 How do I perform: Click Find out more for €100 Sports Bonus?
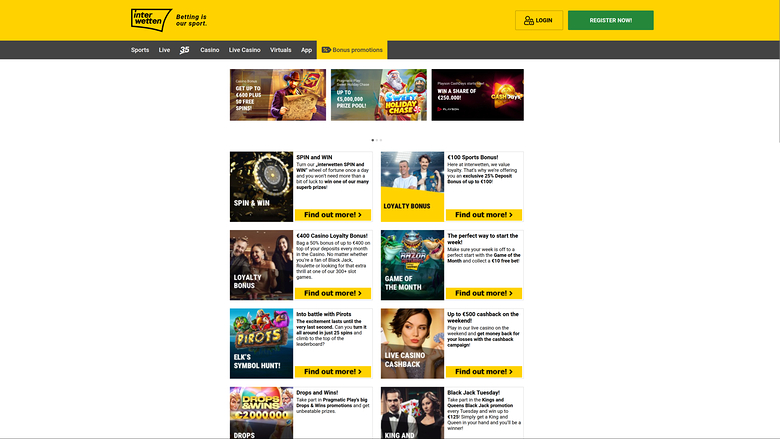tap(484, 215)
